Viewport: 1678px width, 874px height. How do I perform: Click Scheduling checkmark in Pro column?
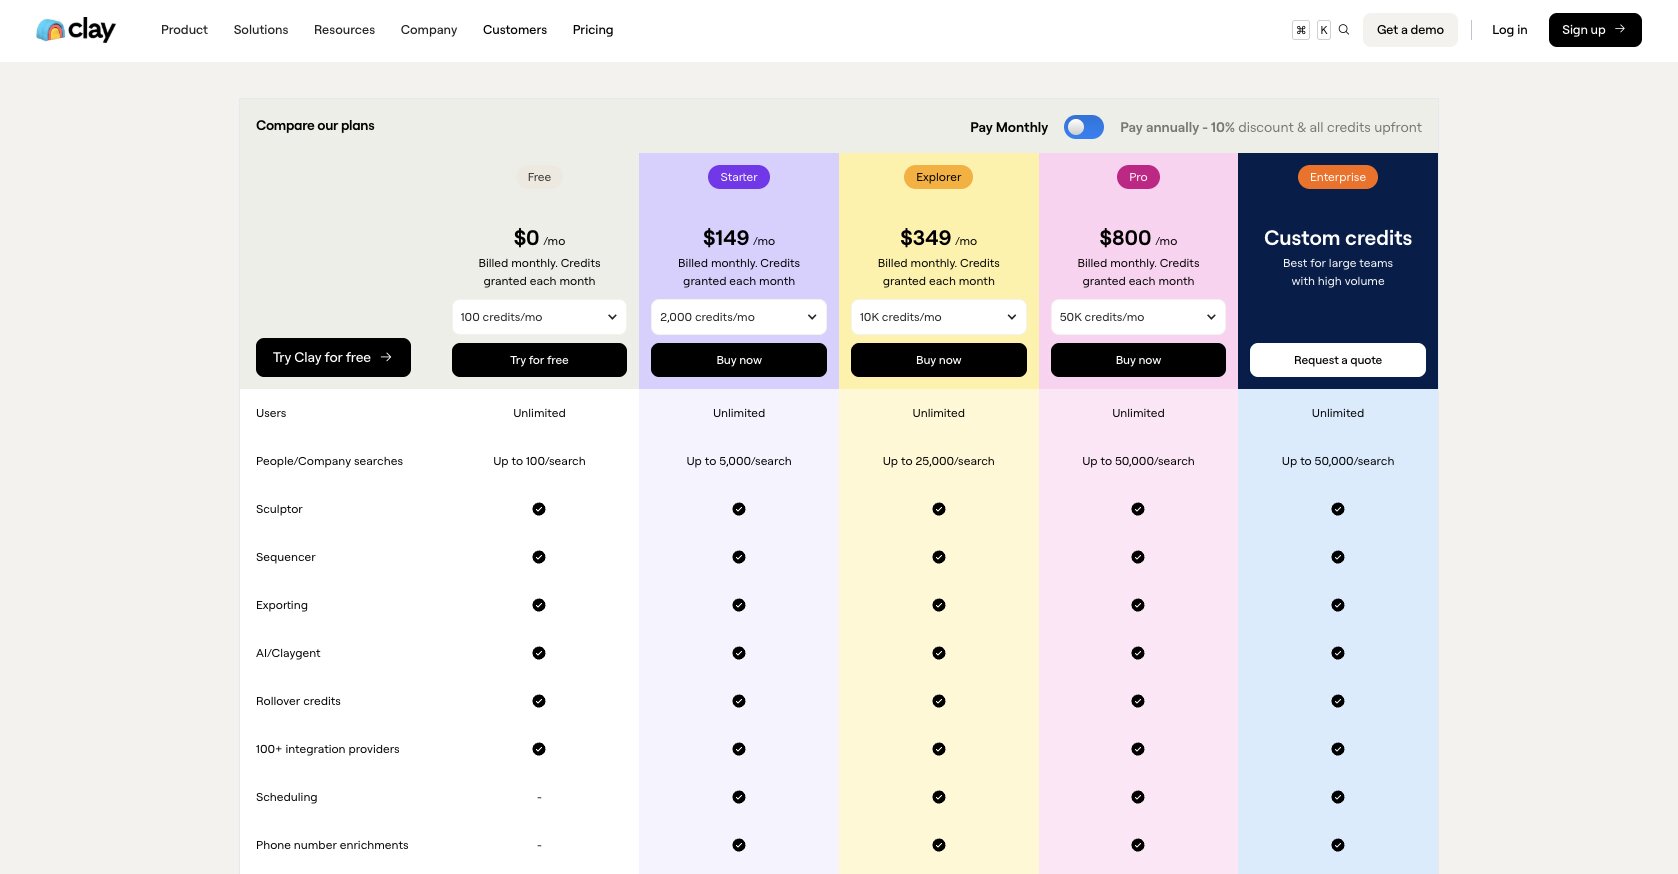click(1138, 797)
